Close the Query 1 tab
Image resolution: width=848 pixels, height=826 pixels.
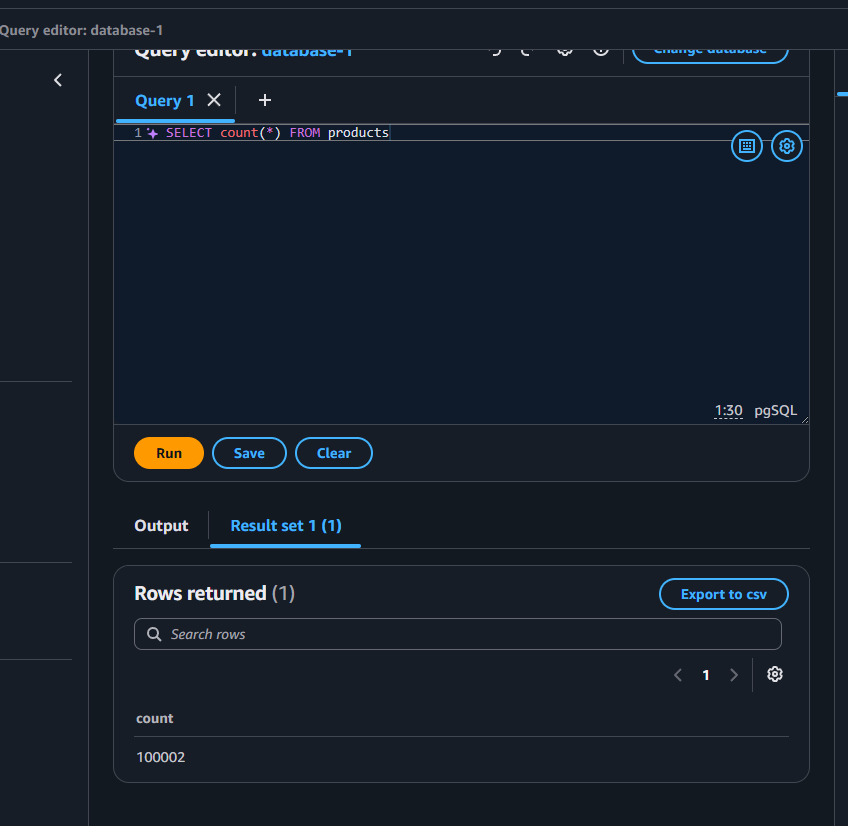(x=214, y=100)
